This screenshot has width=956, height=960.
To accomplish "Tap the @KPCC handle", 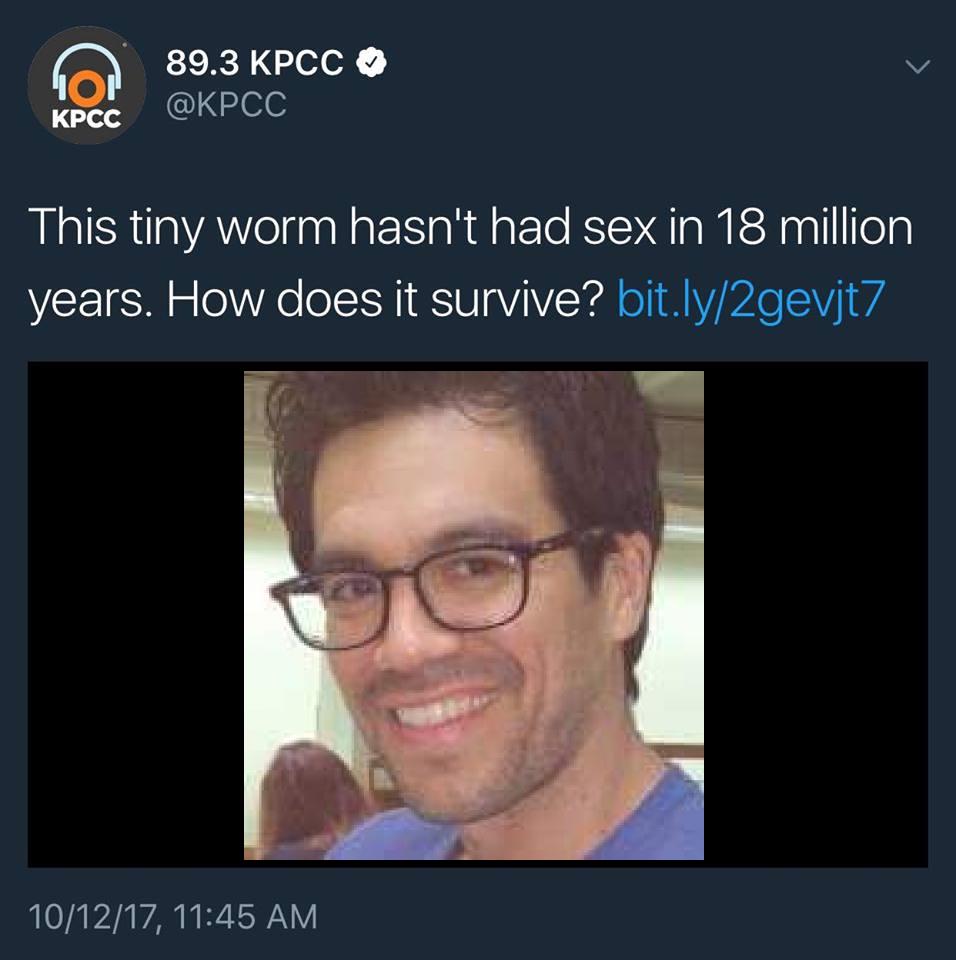I will tap(226, 104).
